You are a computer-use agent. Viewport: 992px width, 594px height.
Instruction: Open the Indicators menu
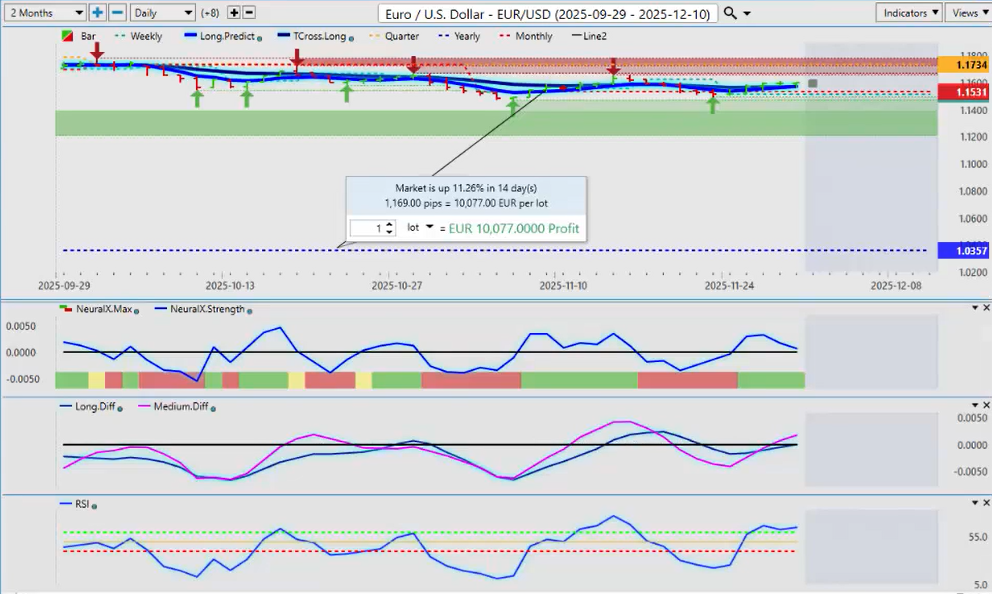908,13
